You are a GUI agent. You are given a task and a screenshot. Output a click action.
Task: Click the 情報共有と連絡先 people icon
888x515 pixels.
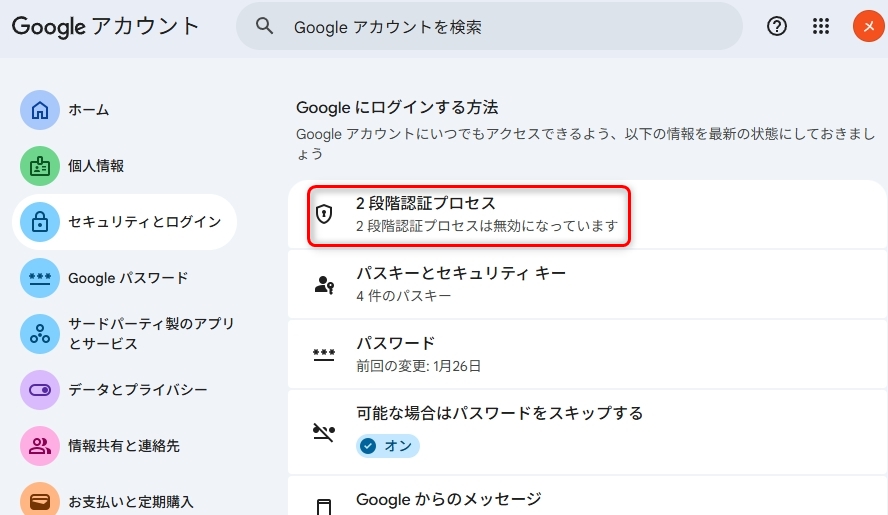pos(40,446)
